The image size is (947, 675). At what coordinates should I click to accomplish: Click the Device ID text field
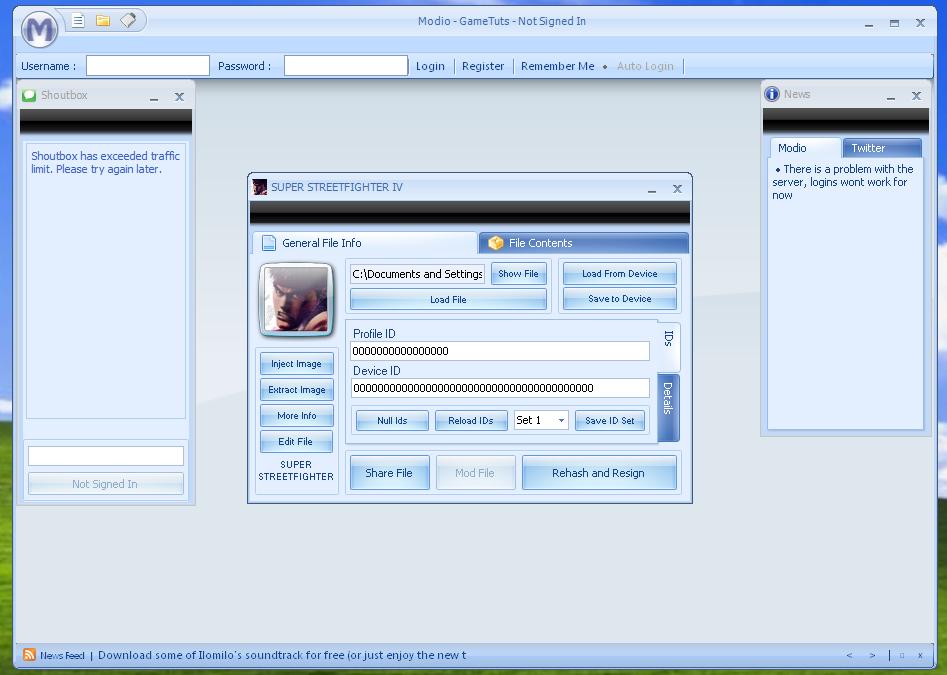[500, 388]
